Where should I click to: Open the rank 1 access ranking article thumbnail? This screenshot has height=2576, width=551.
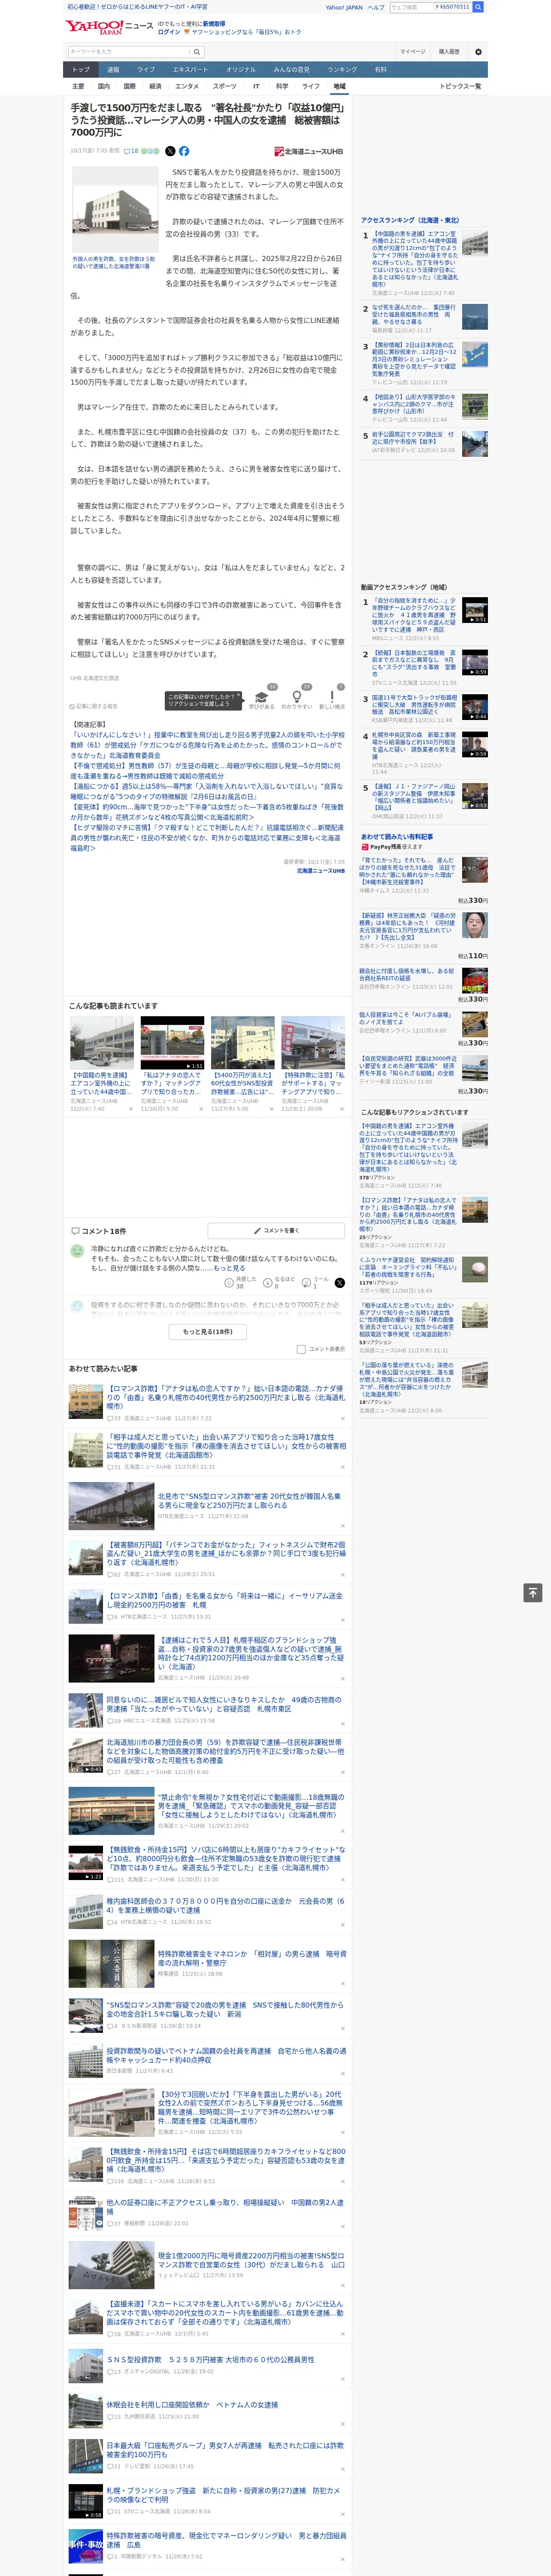[475, 242]
